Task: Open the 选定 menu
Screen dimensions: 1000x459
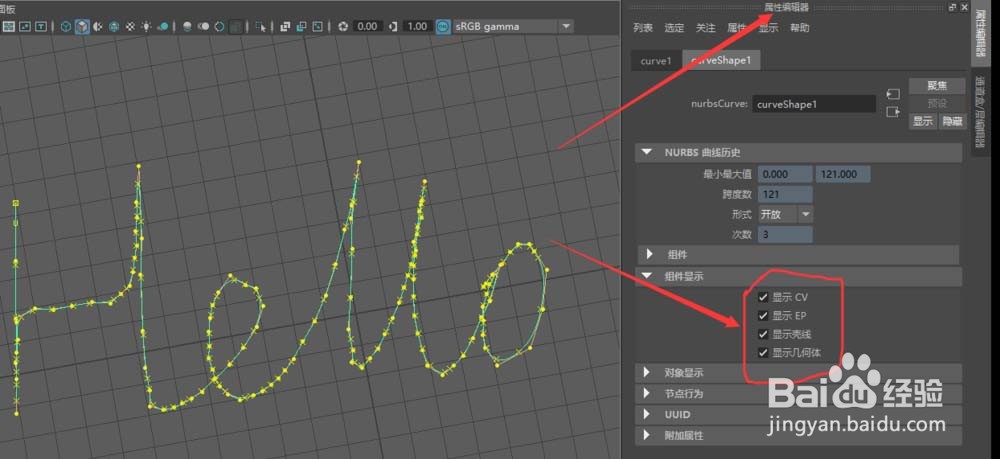Action: click(674, 28)
